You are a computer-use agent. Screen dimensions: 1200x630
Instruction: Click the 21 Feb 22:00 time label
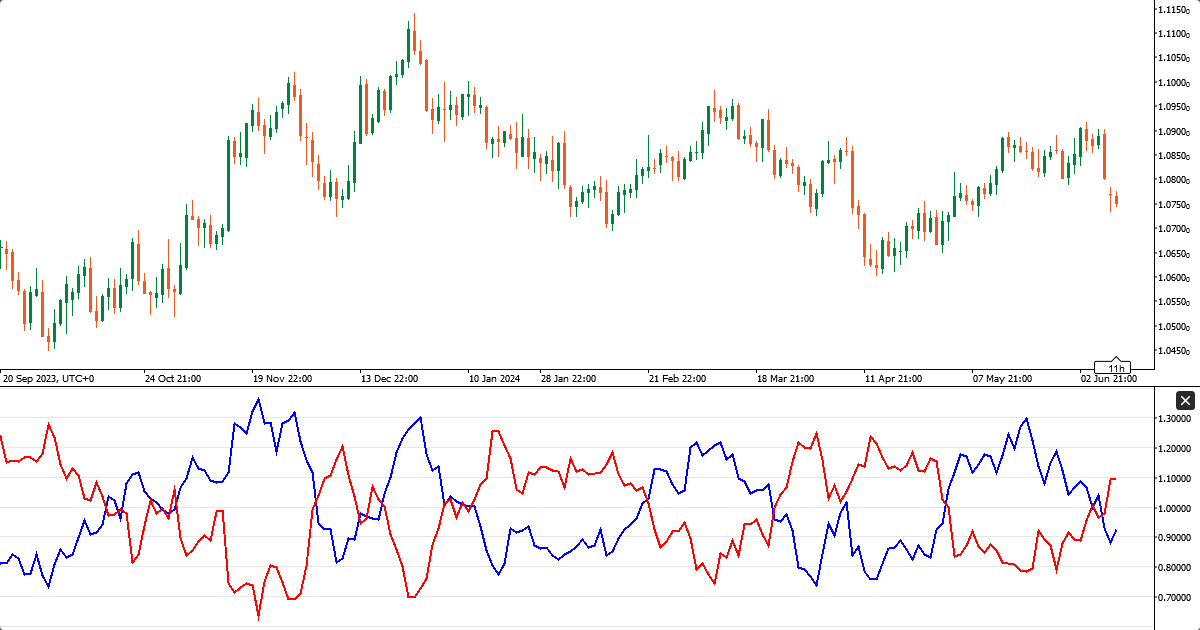[677, 379]
